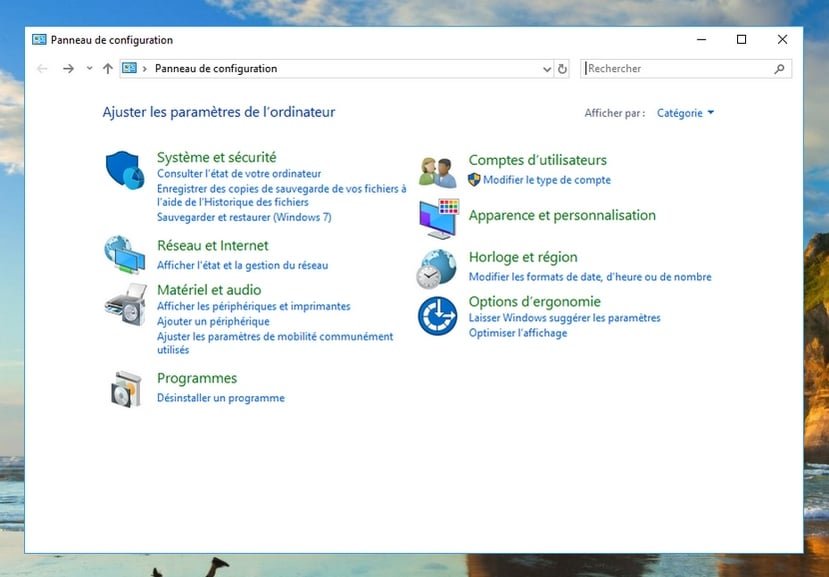Image resolution: width=829 pixels, height=577 pixels.
Task: Open Afficher l'état et la gestion du réseau
Action: pyautogui.click(x=243, y=265)
